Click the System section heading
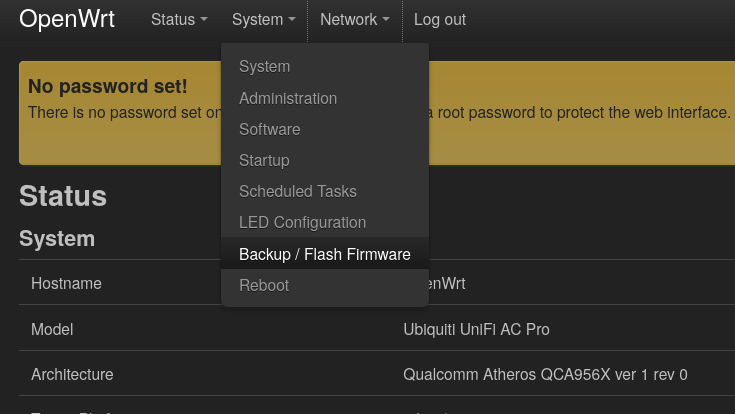Viewport: 735px width, 414px height. [x=57, y=239]
